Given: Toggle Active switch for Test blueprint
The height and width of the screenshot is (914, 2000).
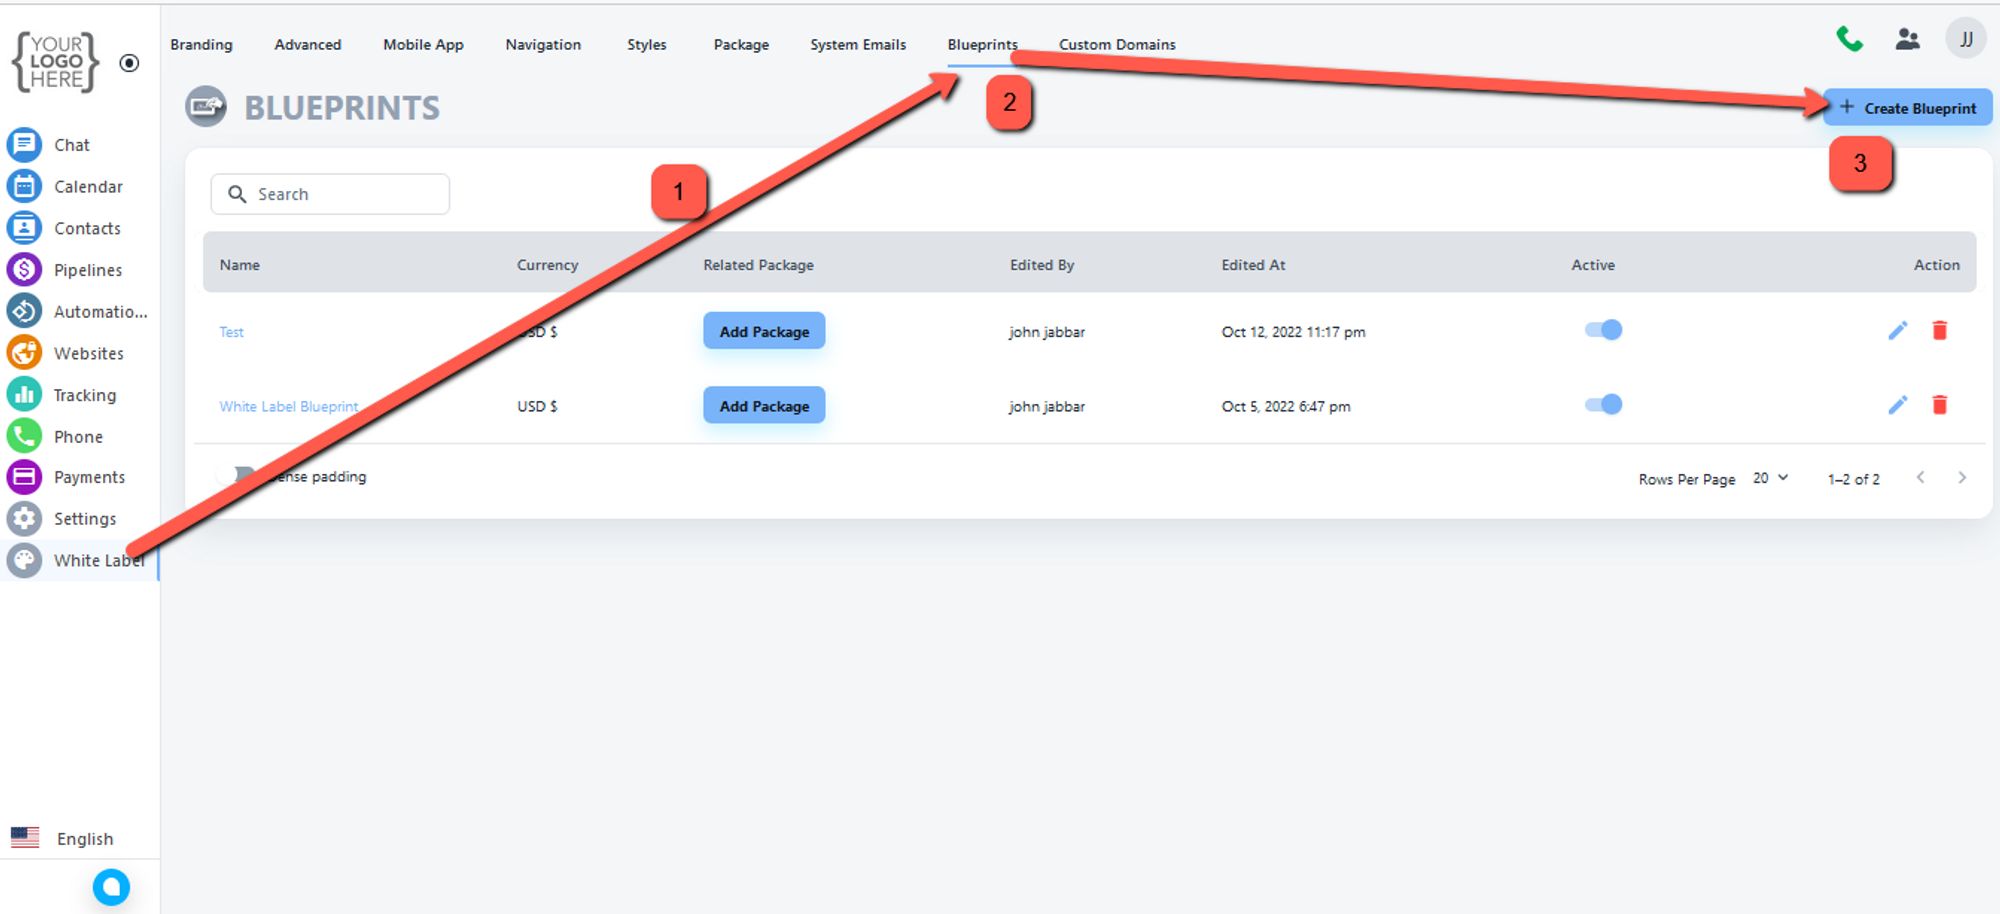Looking at the screenshot, I should click(1603, 330).
